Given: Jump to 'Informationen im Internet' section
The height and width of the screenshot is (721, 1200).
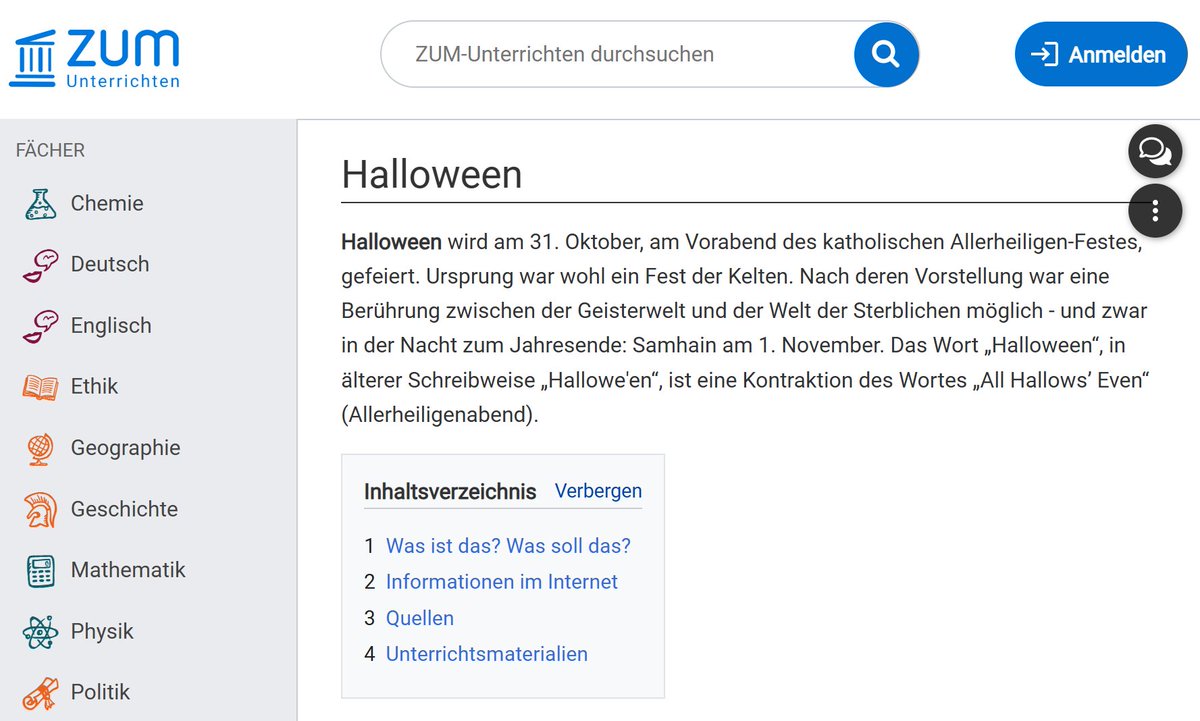Looking at the screenshot, I should click(502, 581).
